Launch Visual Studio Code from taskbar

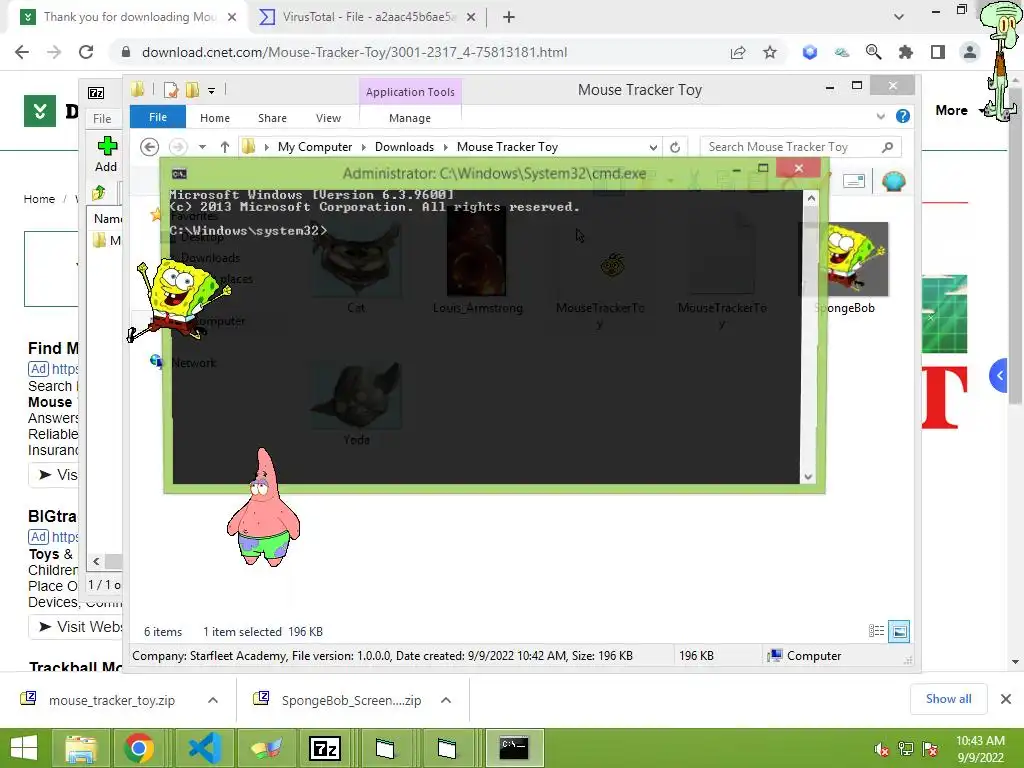pyautogui.click(x=204, y=748)
